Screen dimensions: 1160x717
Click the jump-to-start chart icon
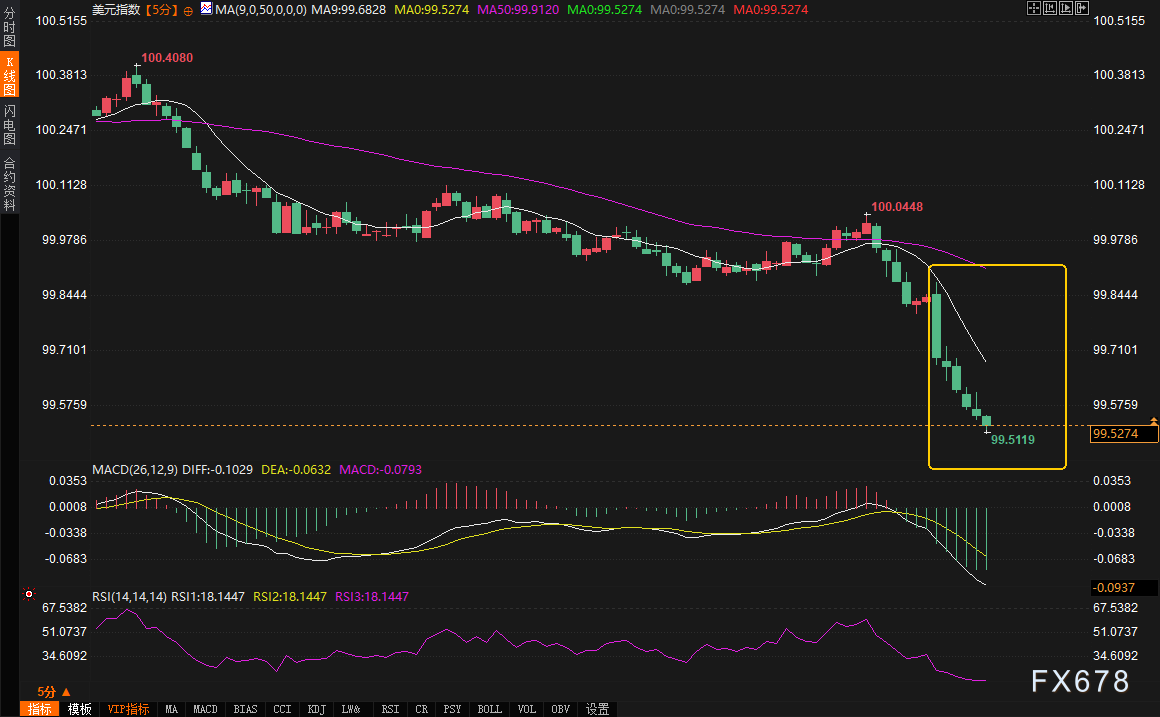point(1052,8)
